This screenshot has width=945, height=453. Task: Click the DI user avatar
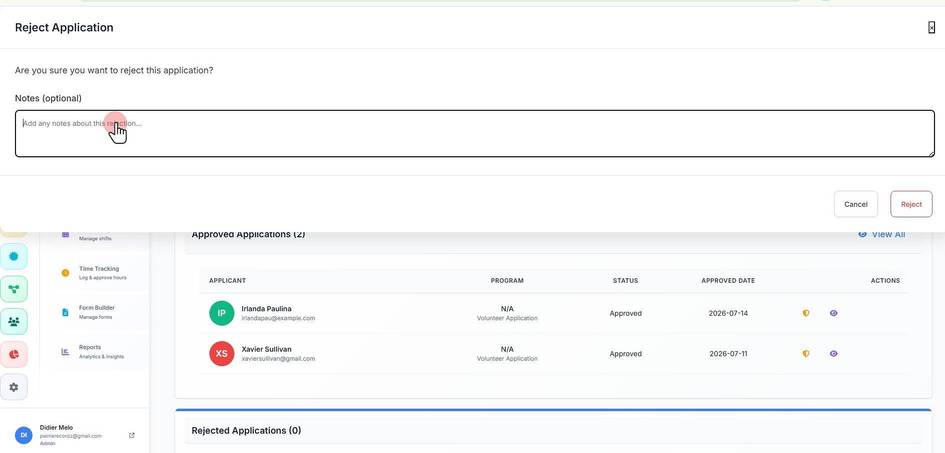click(24, 435)
